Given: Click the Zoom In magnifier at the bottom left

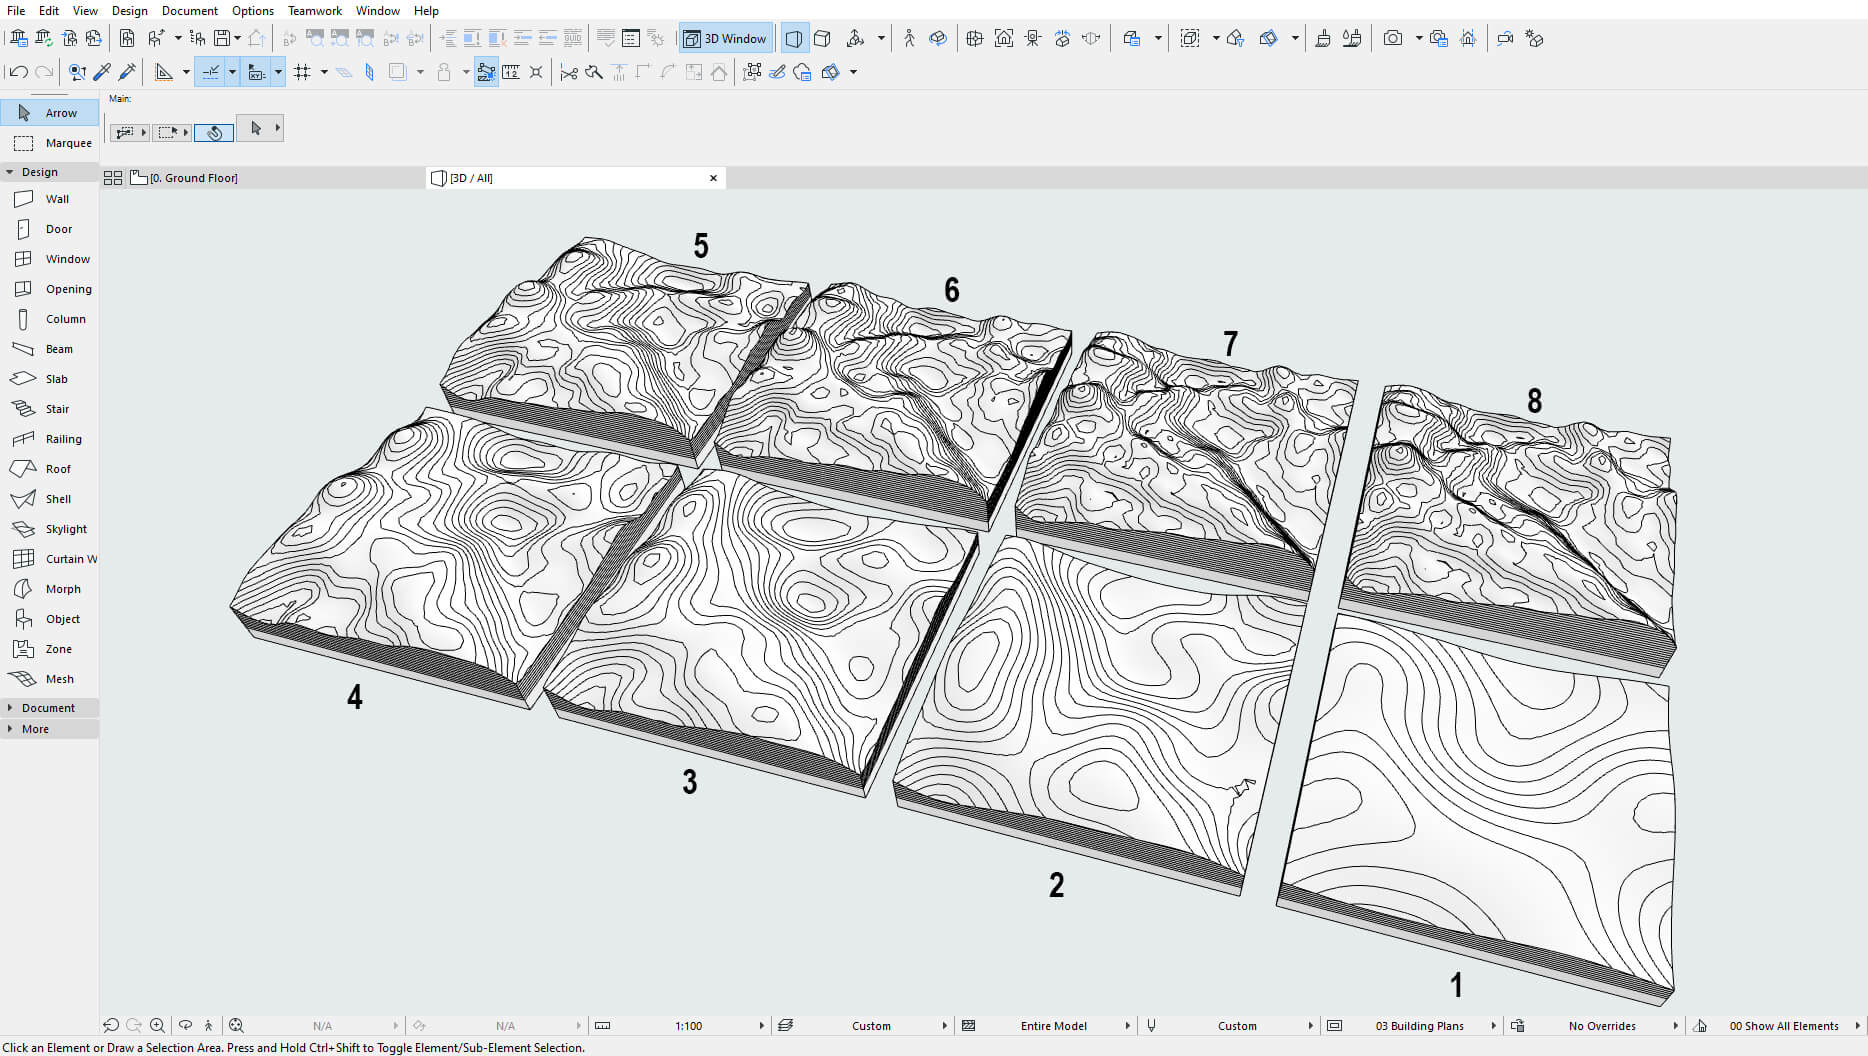Looking at the screenshot, I should point(157,1025).
